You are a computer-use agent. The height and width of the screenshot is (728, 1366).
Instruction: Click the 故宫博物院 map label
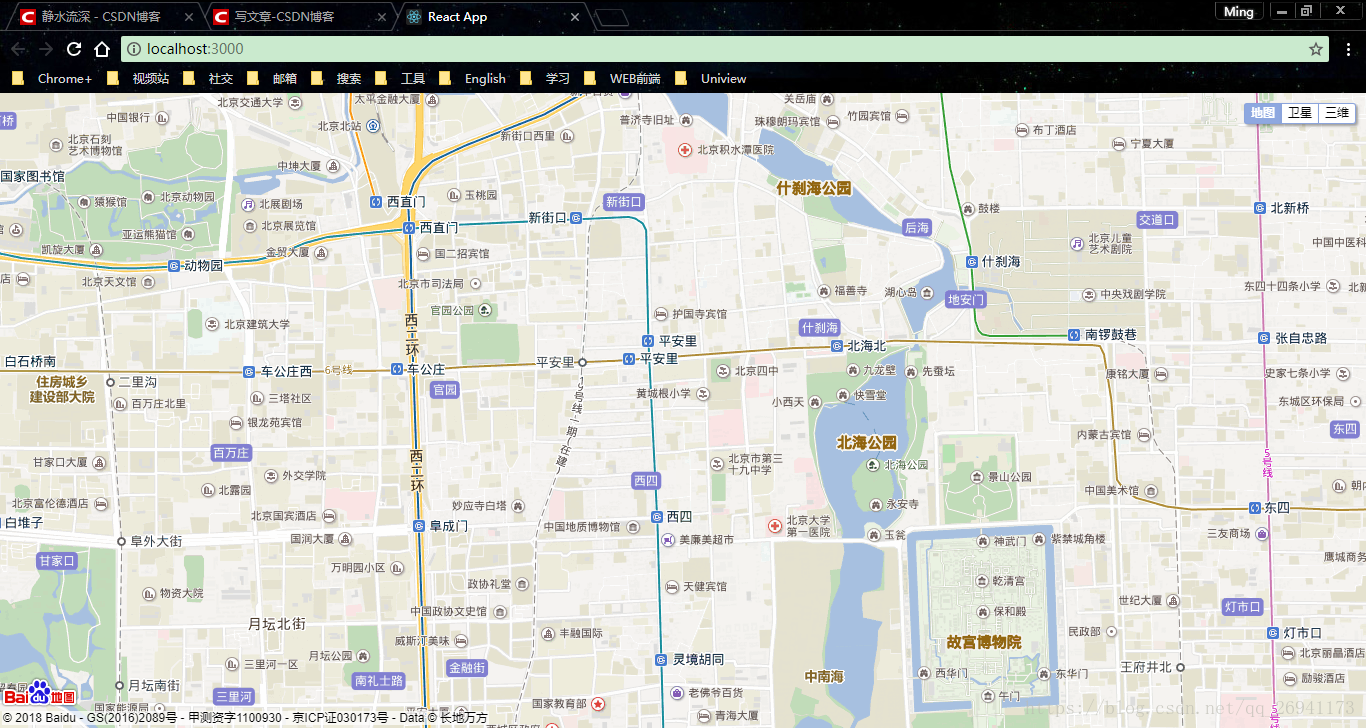[984, 642]
